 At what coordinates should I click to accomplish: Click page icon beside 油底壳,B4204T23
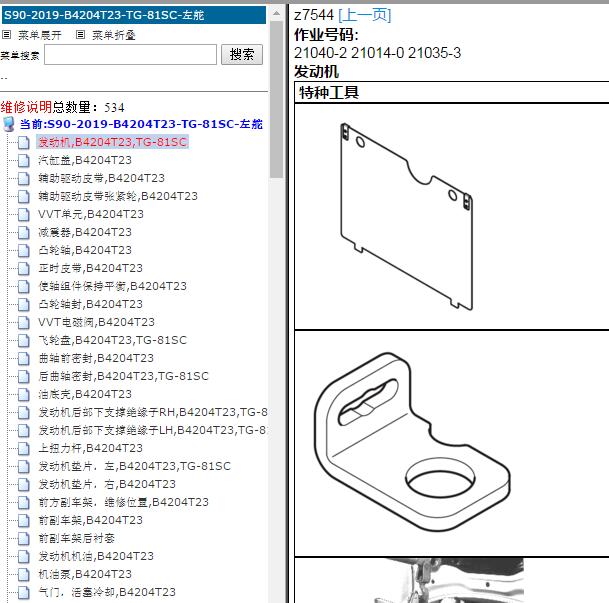pyautogui.click(x=24, y=394)
